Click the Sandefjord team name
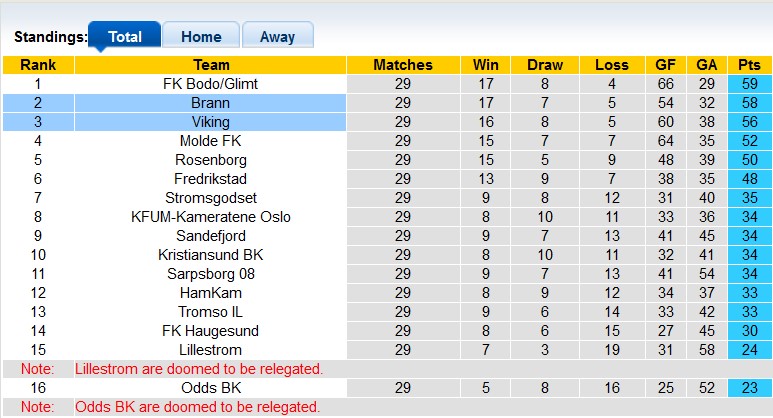The height and width of the screenshot is (418, 773). (210, 236)
